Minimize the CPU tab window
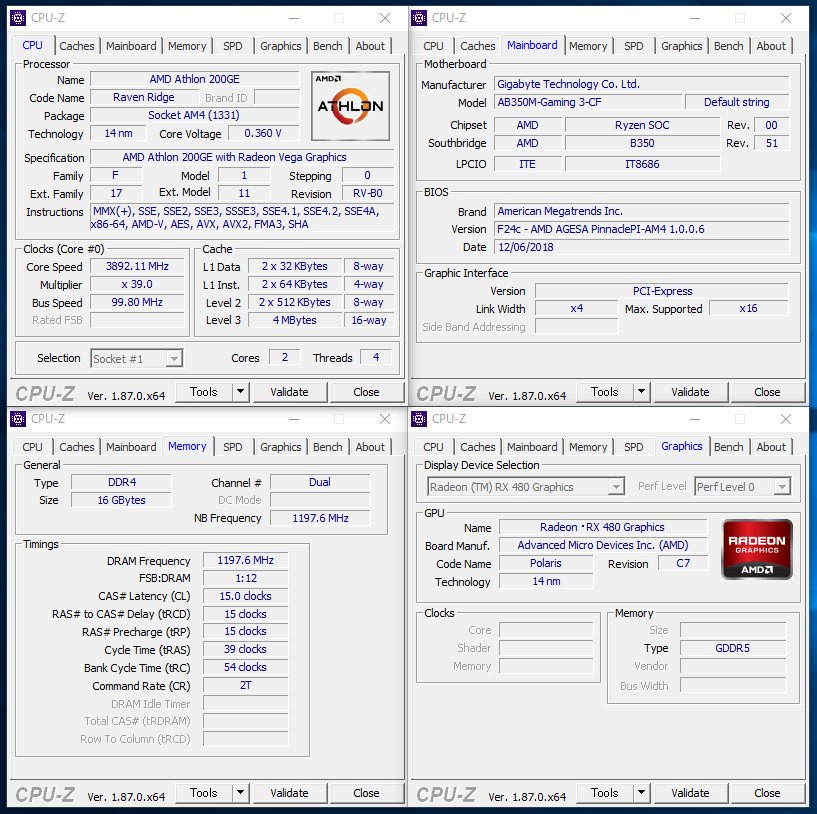 [x=294, y=18]
